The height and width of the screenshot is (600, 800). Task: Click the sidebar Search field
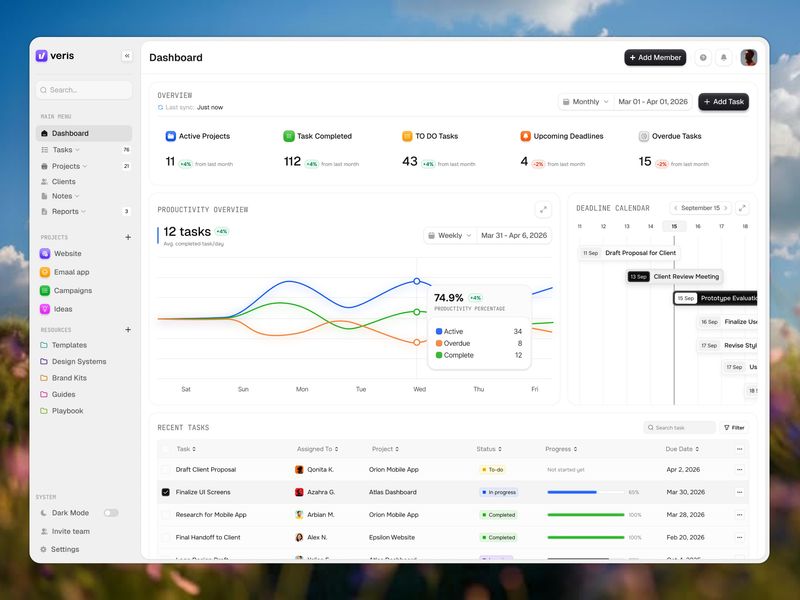pyautogui.click(x=84, y=90)
